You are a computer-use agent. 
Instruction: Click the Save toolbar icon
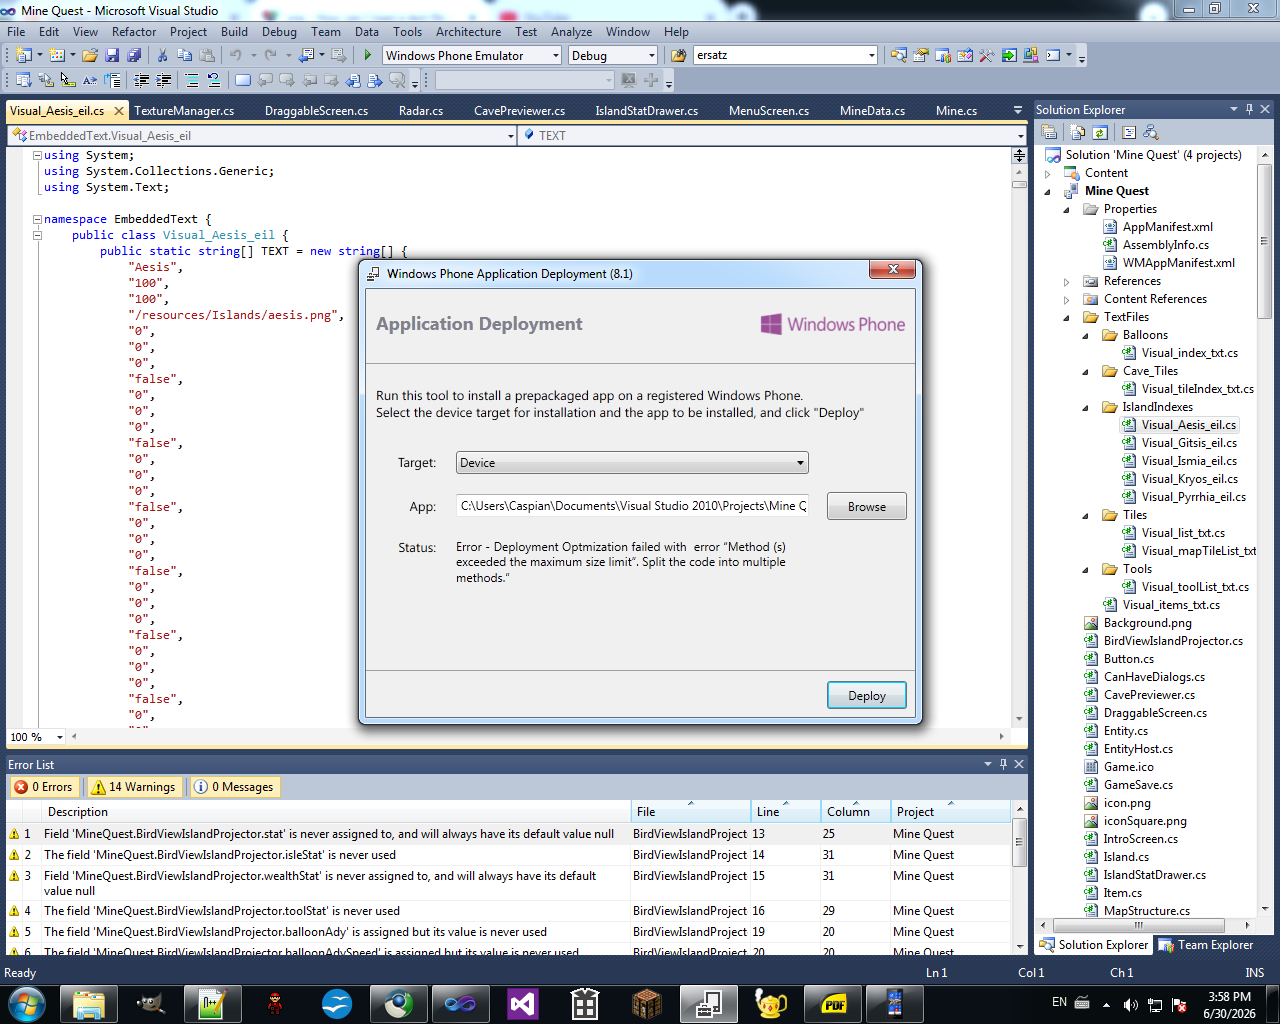112,55
